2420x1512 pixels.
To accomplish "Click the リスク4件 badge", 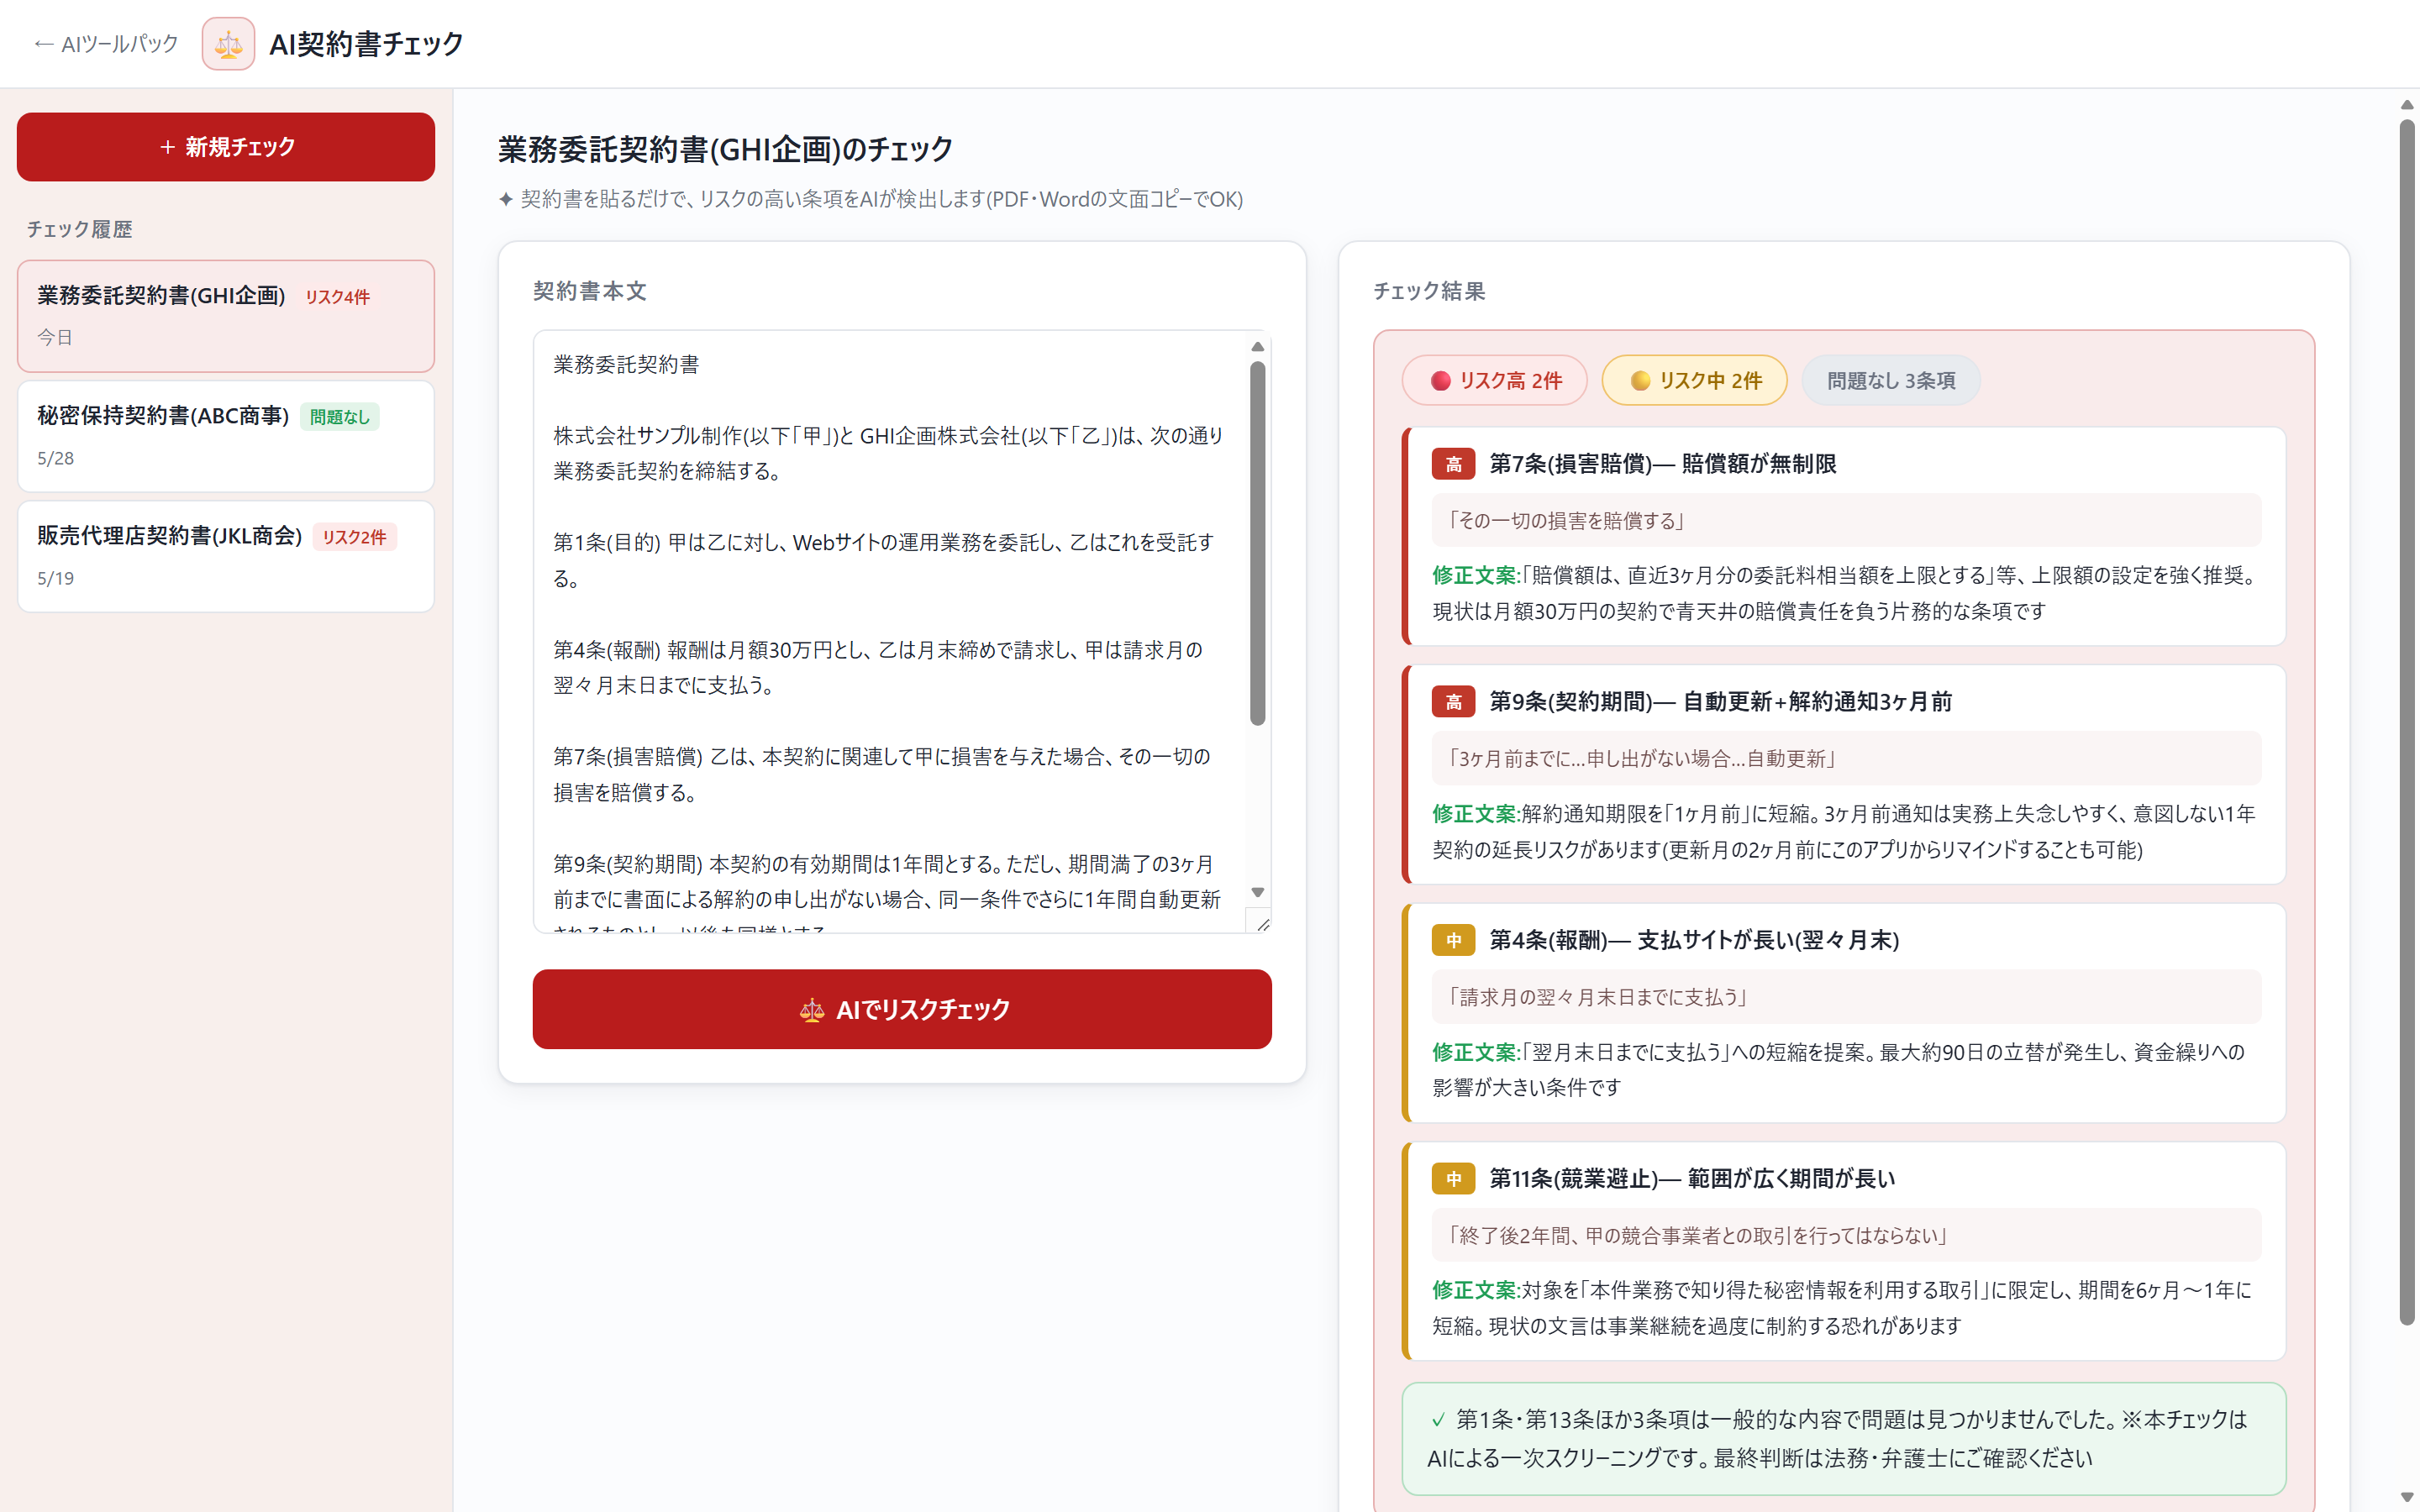I will pyautogui.click(x=337, y=297).
